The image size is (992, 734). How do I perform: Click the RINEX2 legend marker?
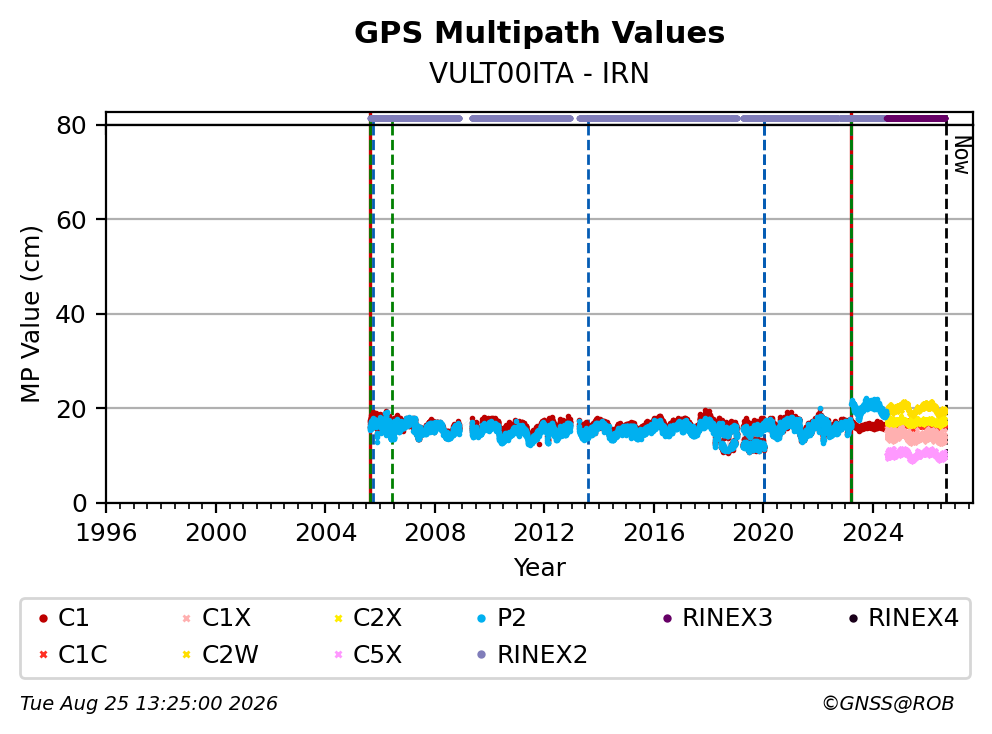(x=481, y=654)
